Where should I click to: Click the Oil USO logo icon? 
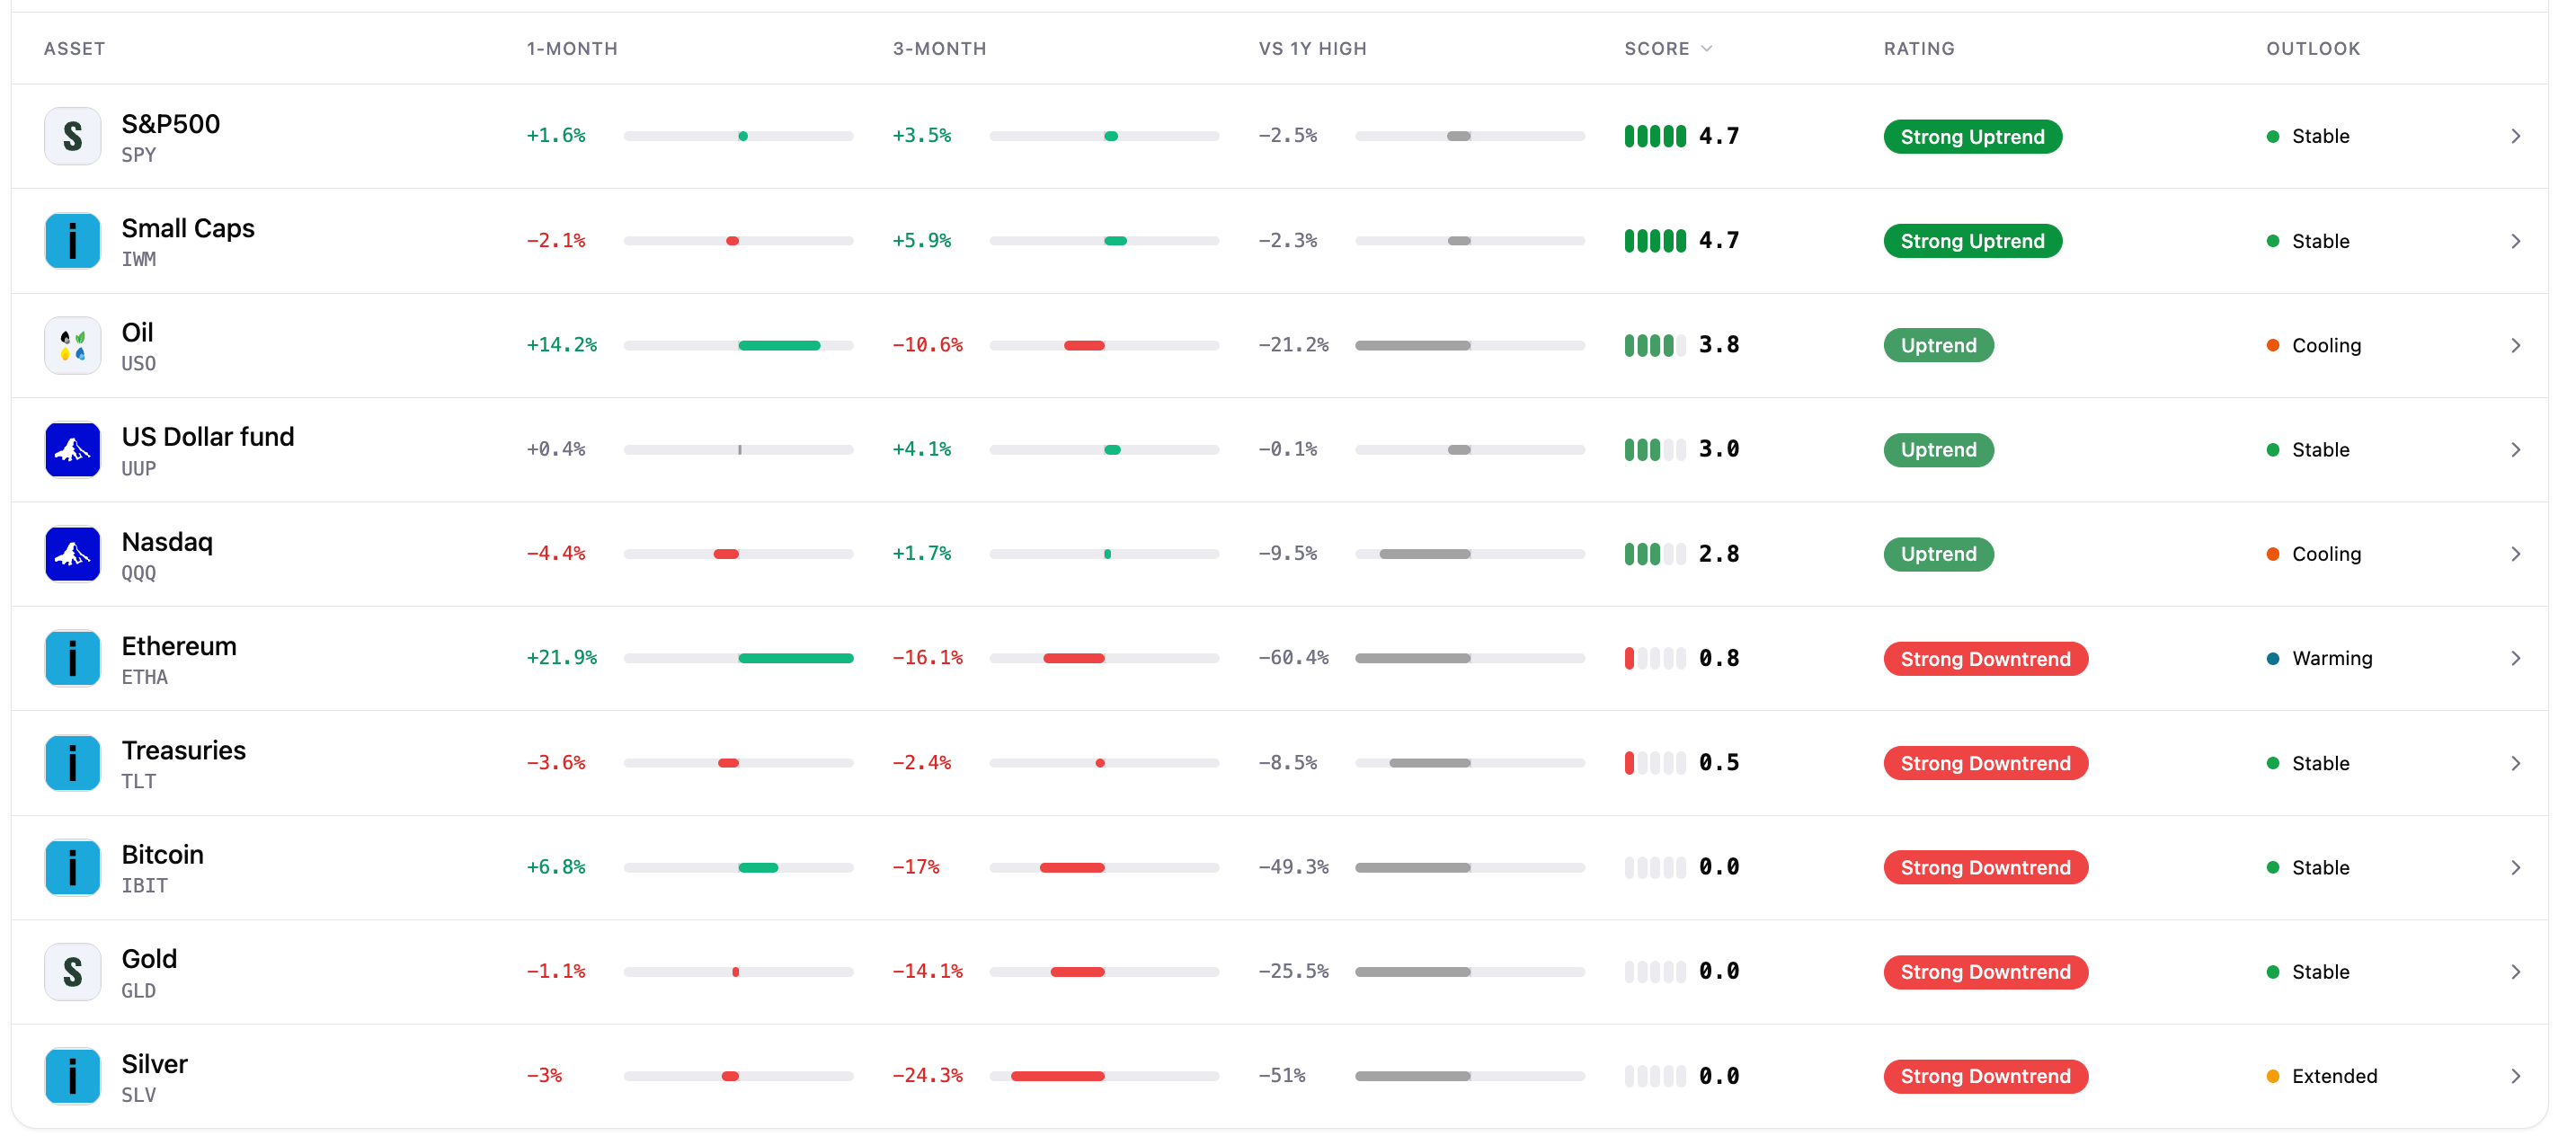[x=73, y=345]
